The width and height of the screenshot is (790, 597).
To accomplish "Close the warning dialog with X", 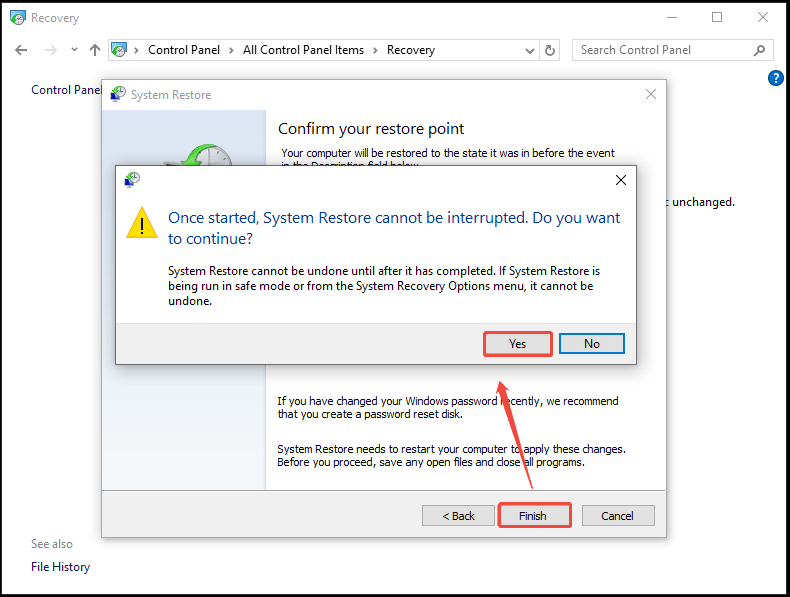I will 621,180.
